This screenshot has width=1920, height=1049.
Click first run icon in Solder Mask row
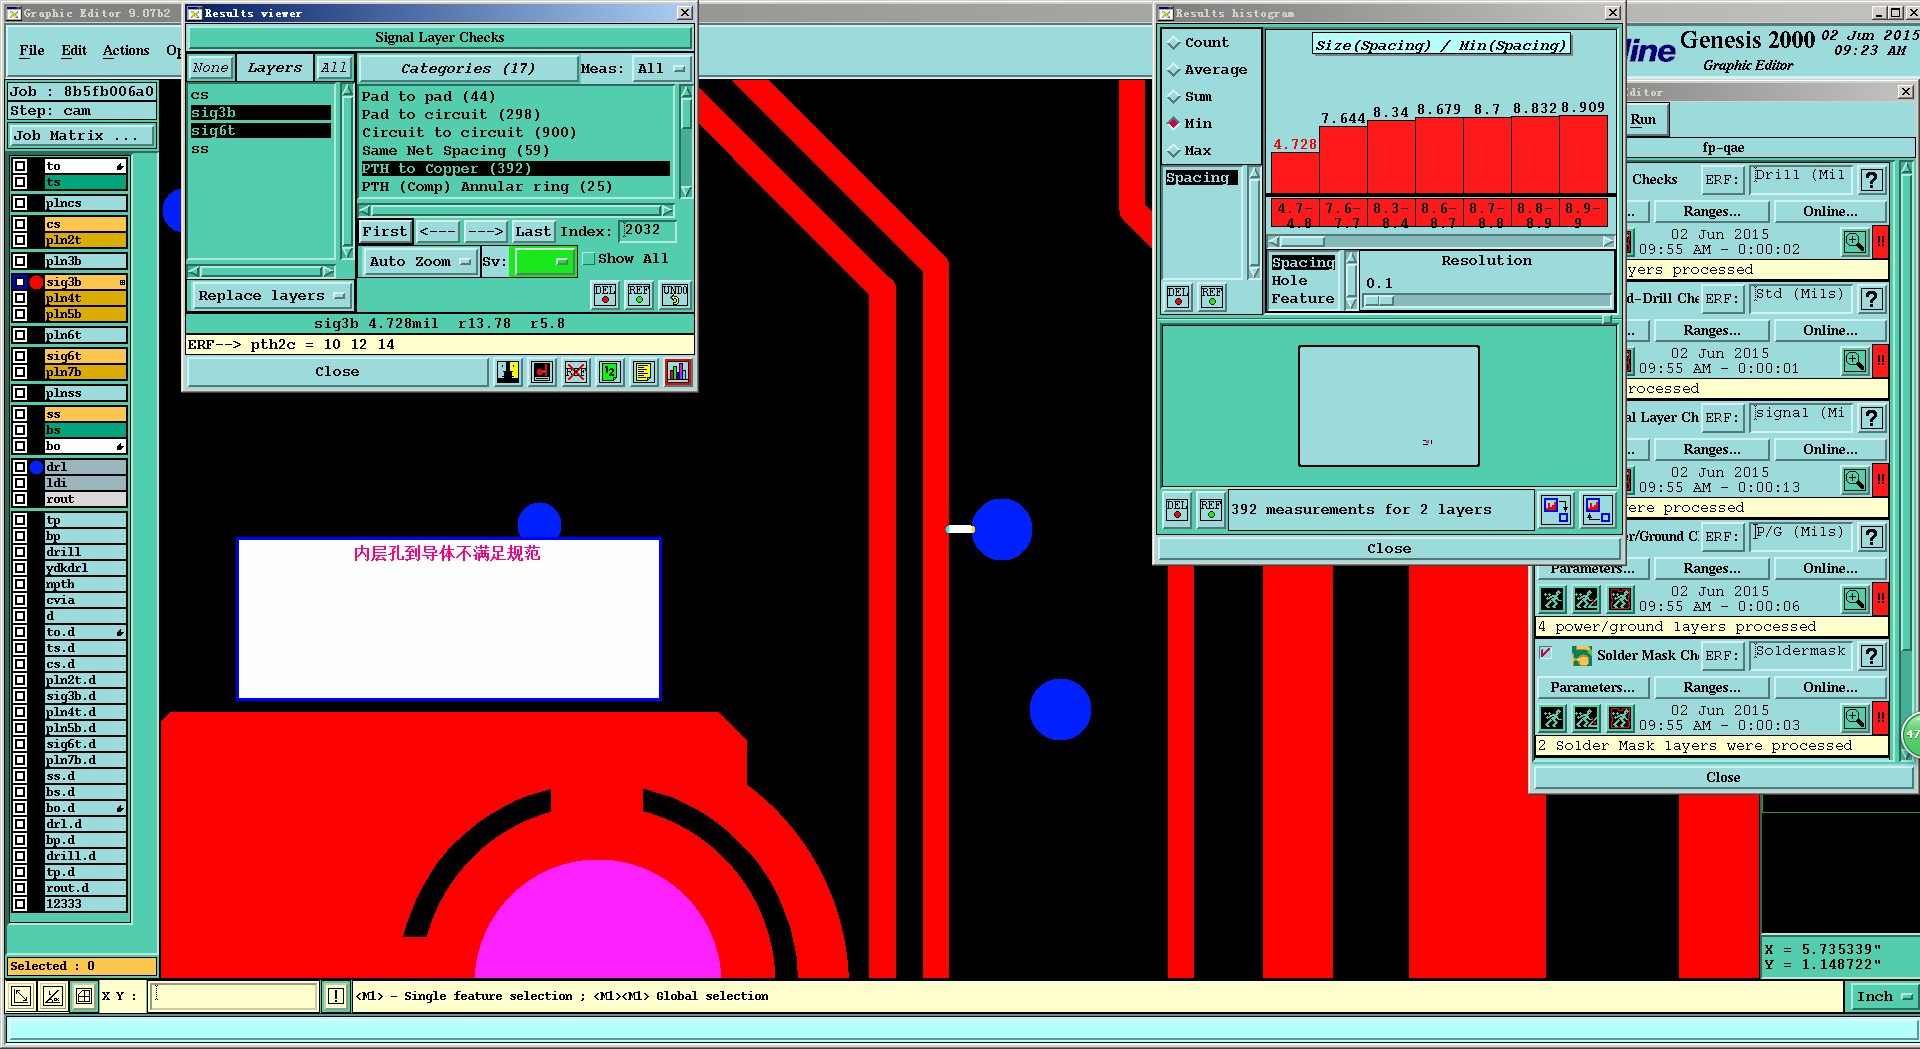tap(1552, 718)
